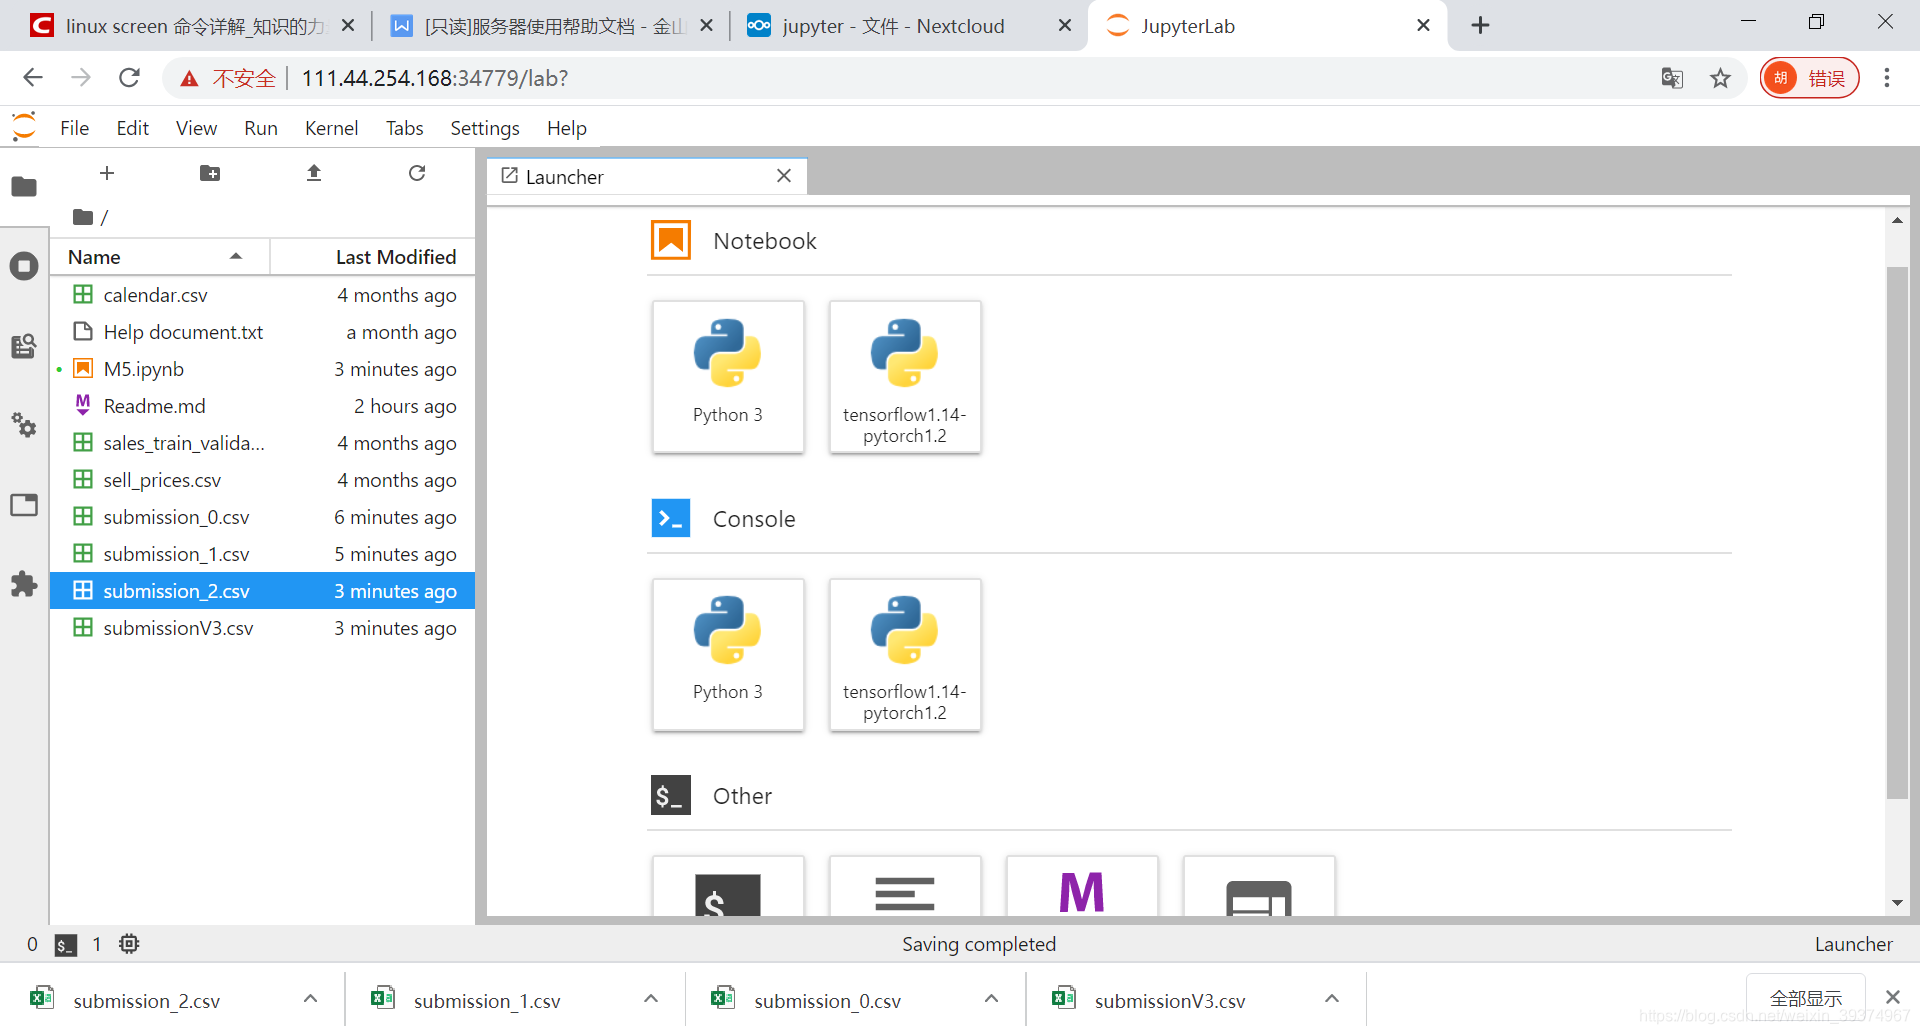Open the Property Inspector gears icon
The height and width of the screenshot is (1034, 1920).
coord(24,425)
